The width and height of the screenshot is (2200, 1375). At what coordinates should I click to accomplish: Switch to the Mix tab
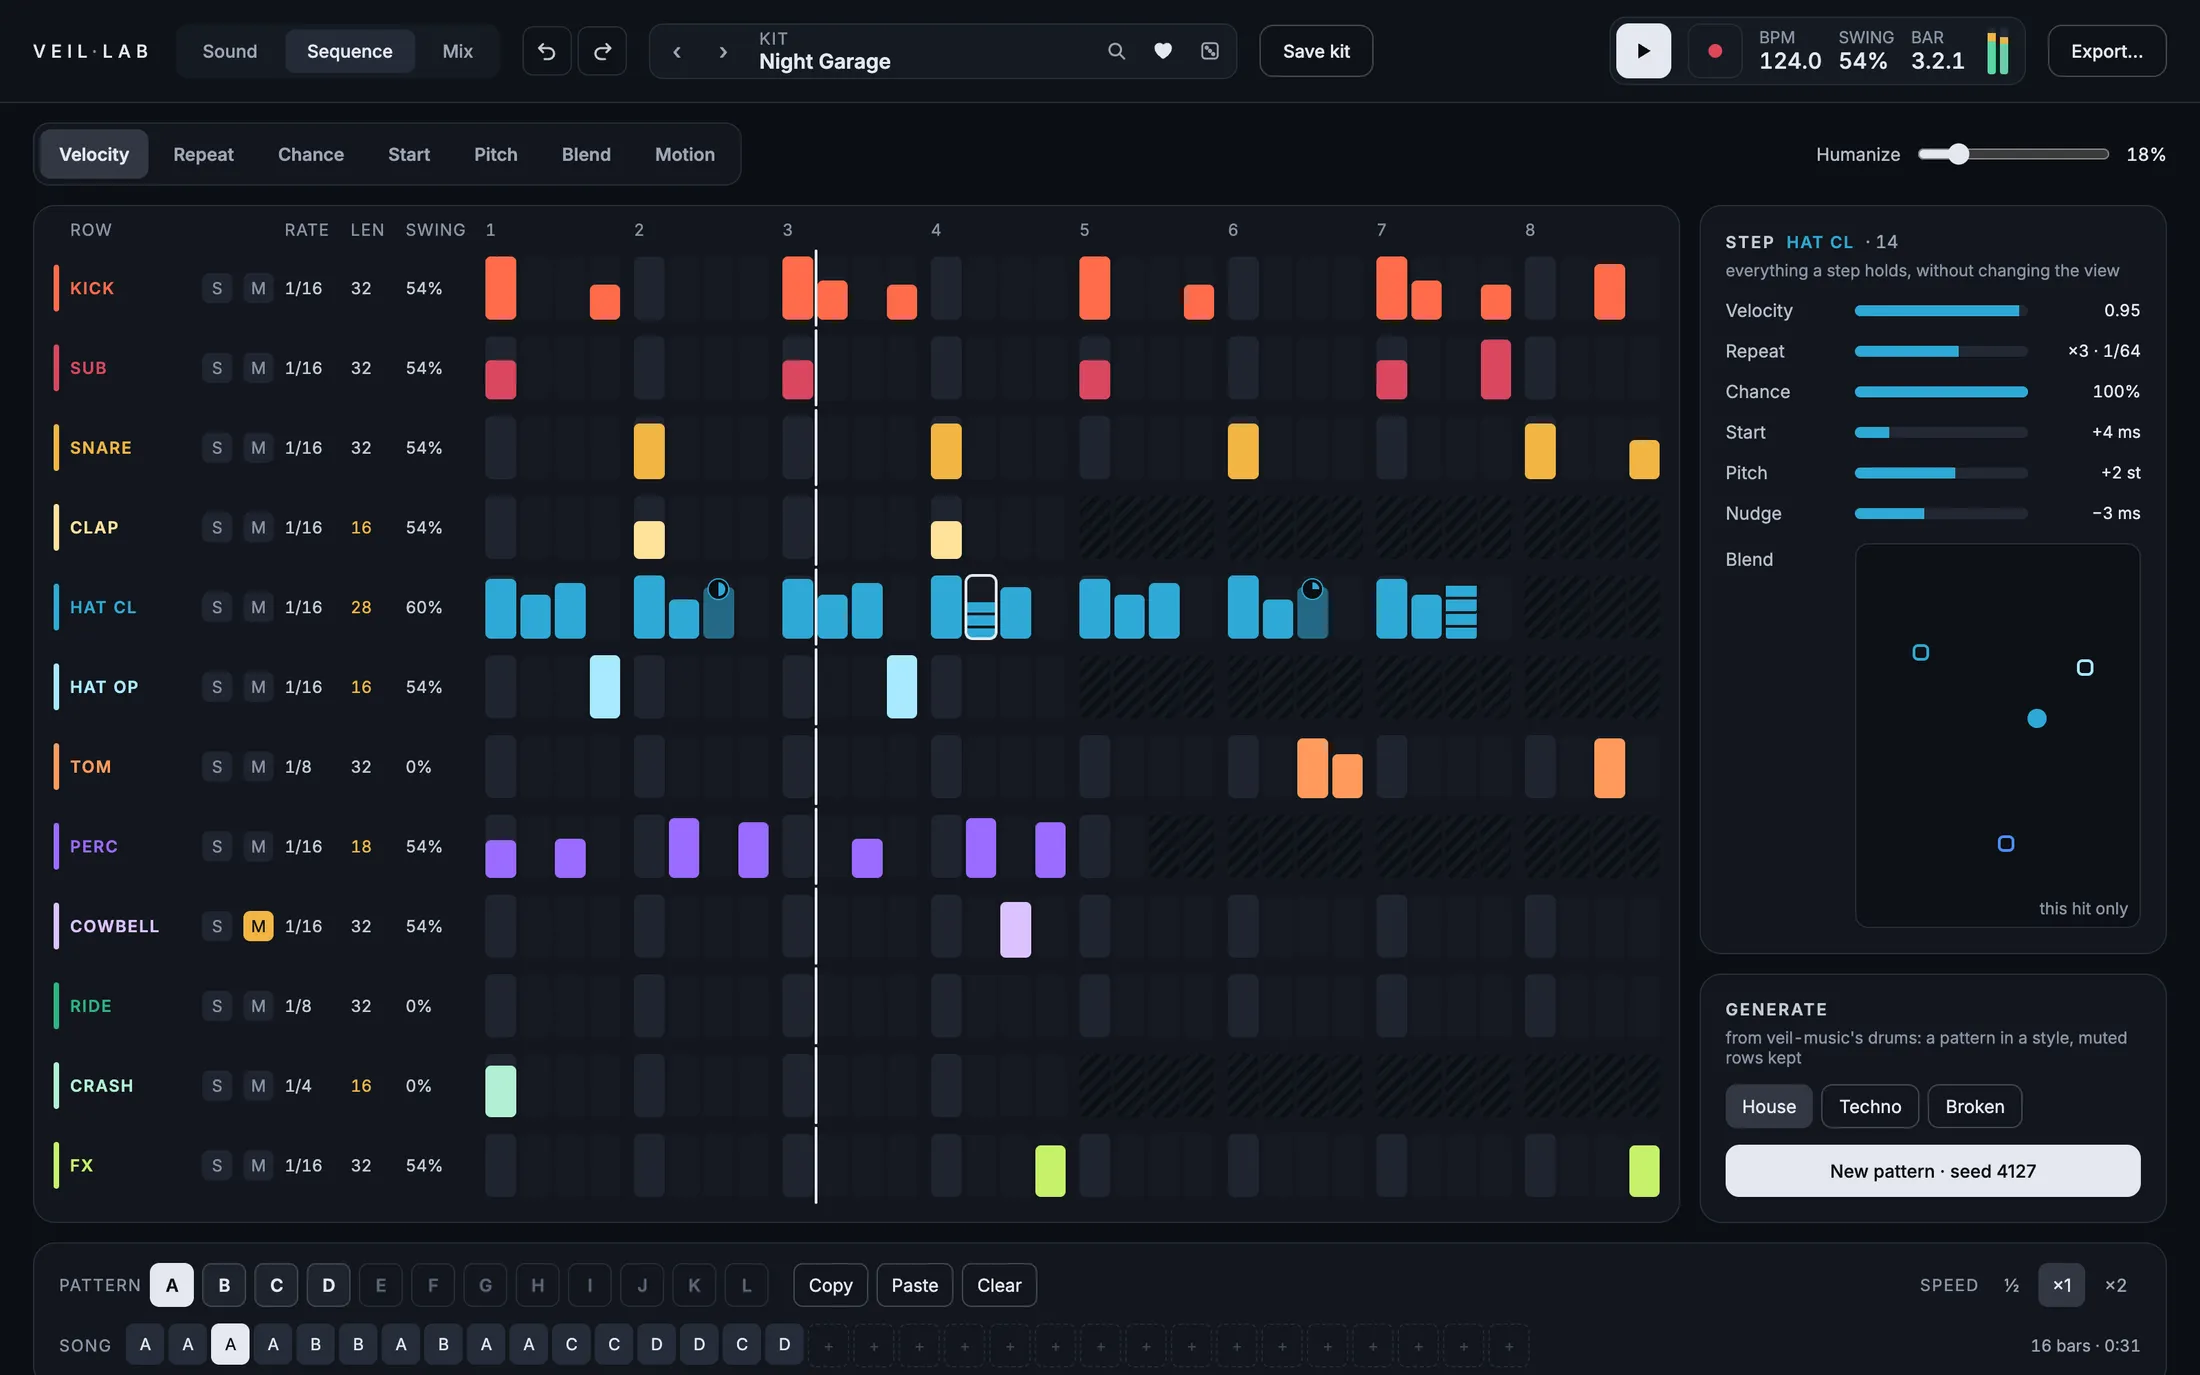click(x=458, y=51)
